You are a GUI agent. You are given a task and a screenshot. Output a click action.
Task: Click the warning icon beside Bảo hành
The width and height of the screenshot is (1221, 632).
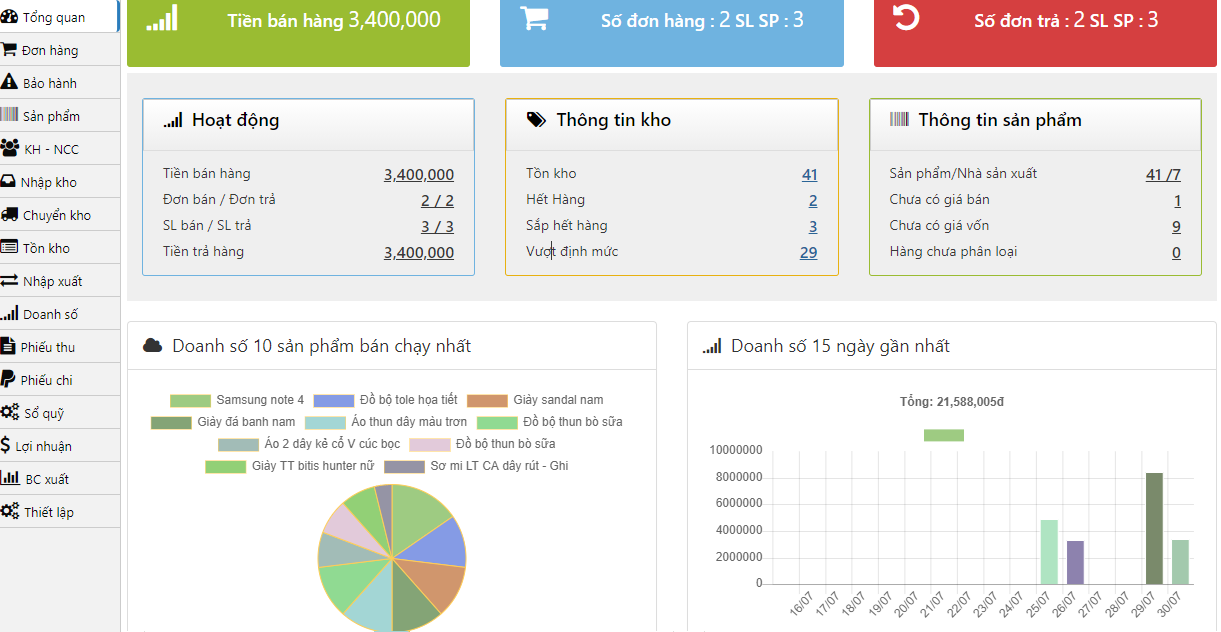[10, 83]
